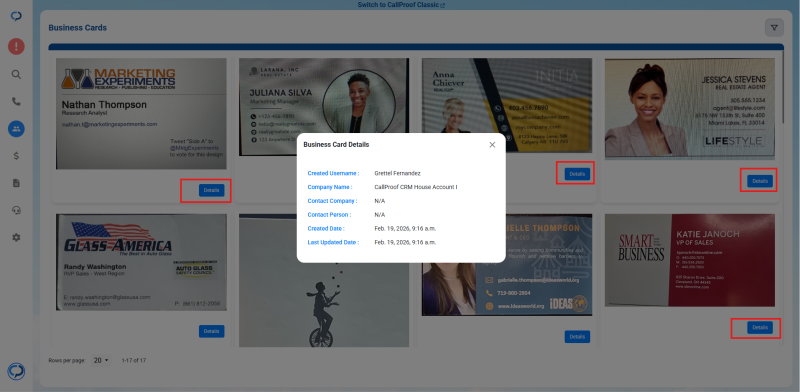The height and width of the screenshot is (392, 800).
Task: Select the contacts people icon in the sidebar
Action: [16, 129]
